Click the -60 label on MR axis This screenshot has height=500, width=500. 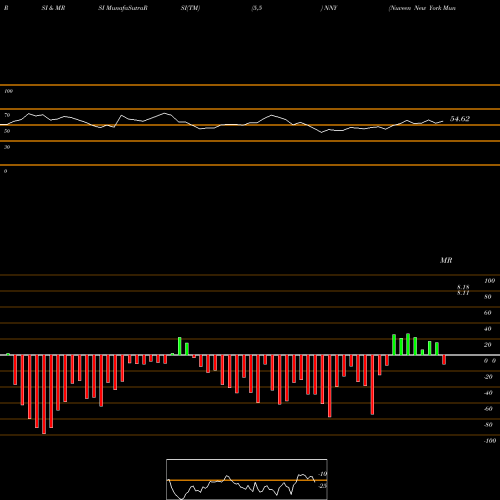point(488,409)
